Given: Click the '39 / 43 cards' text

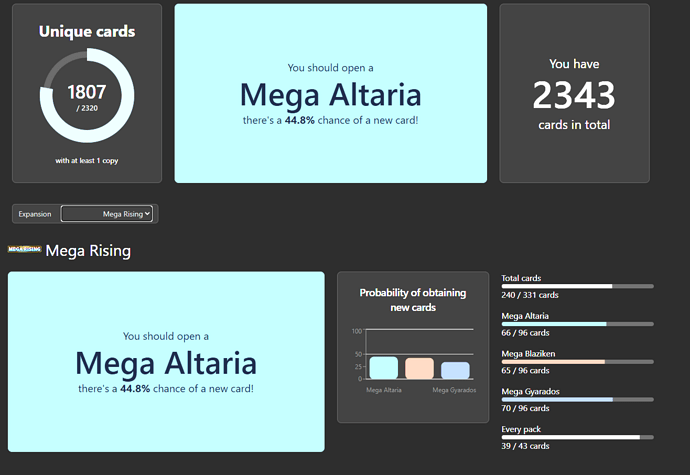Looking at the screenshot, I should coord(525,446).
